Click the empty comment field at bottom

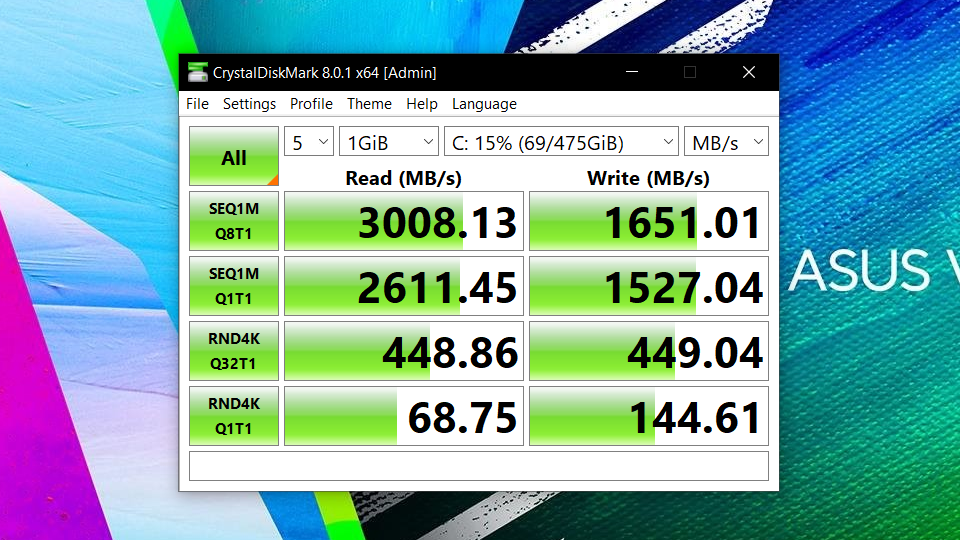coord(479,466)
